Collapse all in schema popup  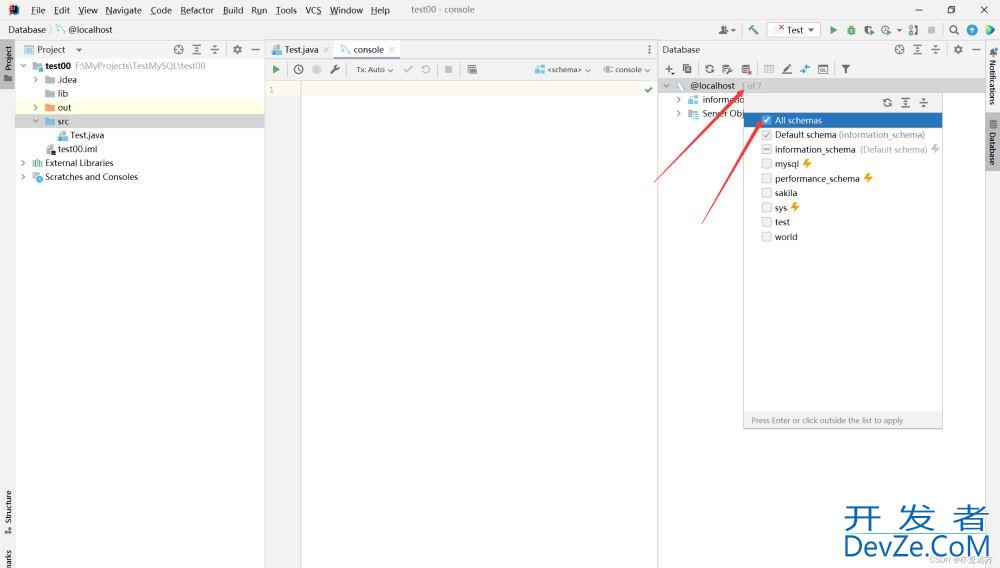(923, 103)
